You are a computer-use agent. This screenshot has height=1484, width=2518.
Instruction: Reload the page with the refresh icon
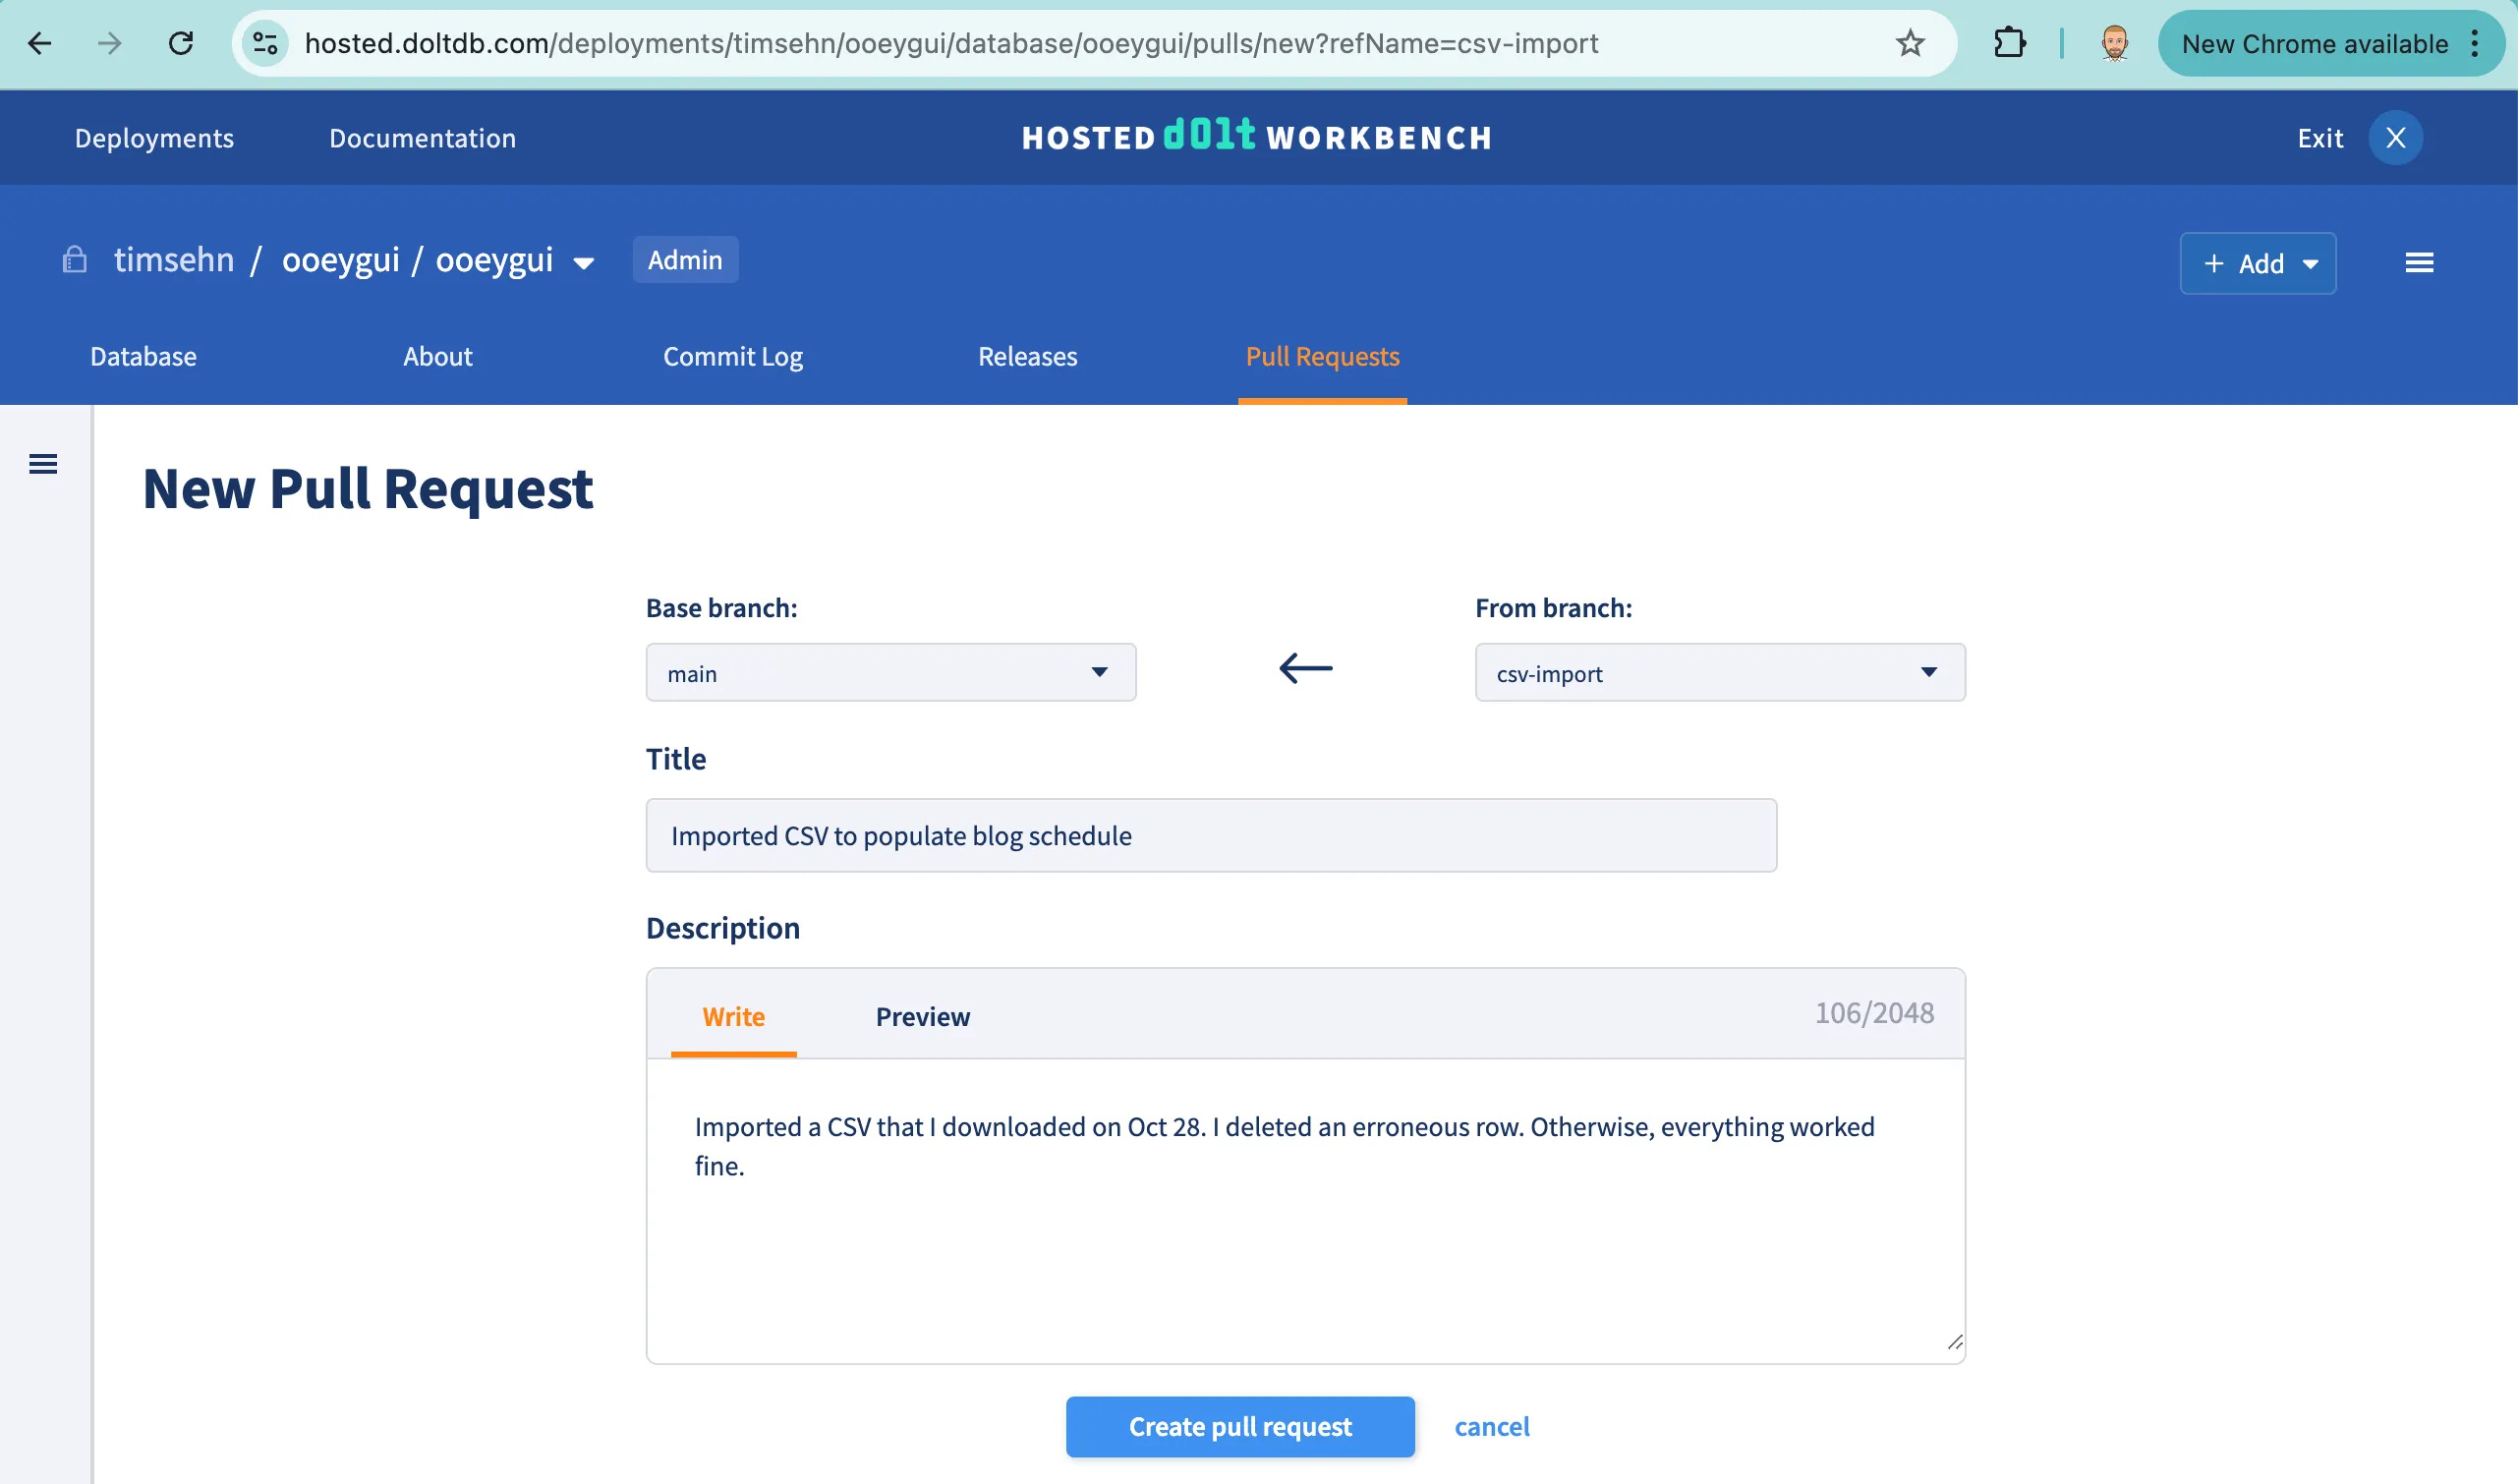181,43
